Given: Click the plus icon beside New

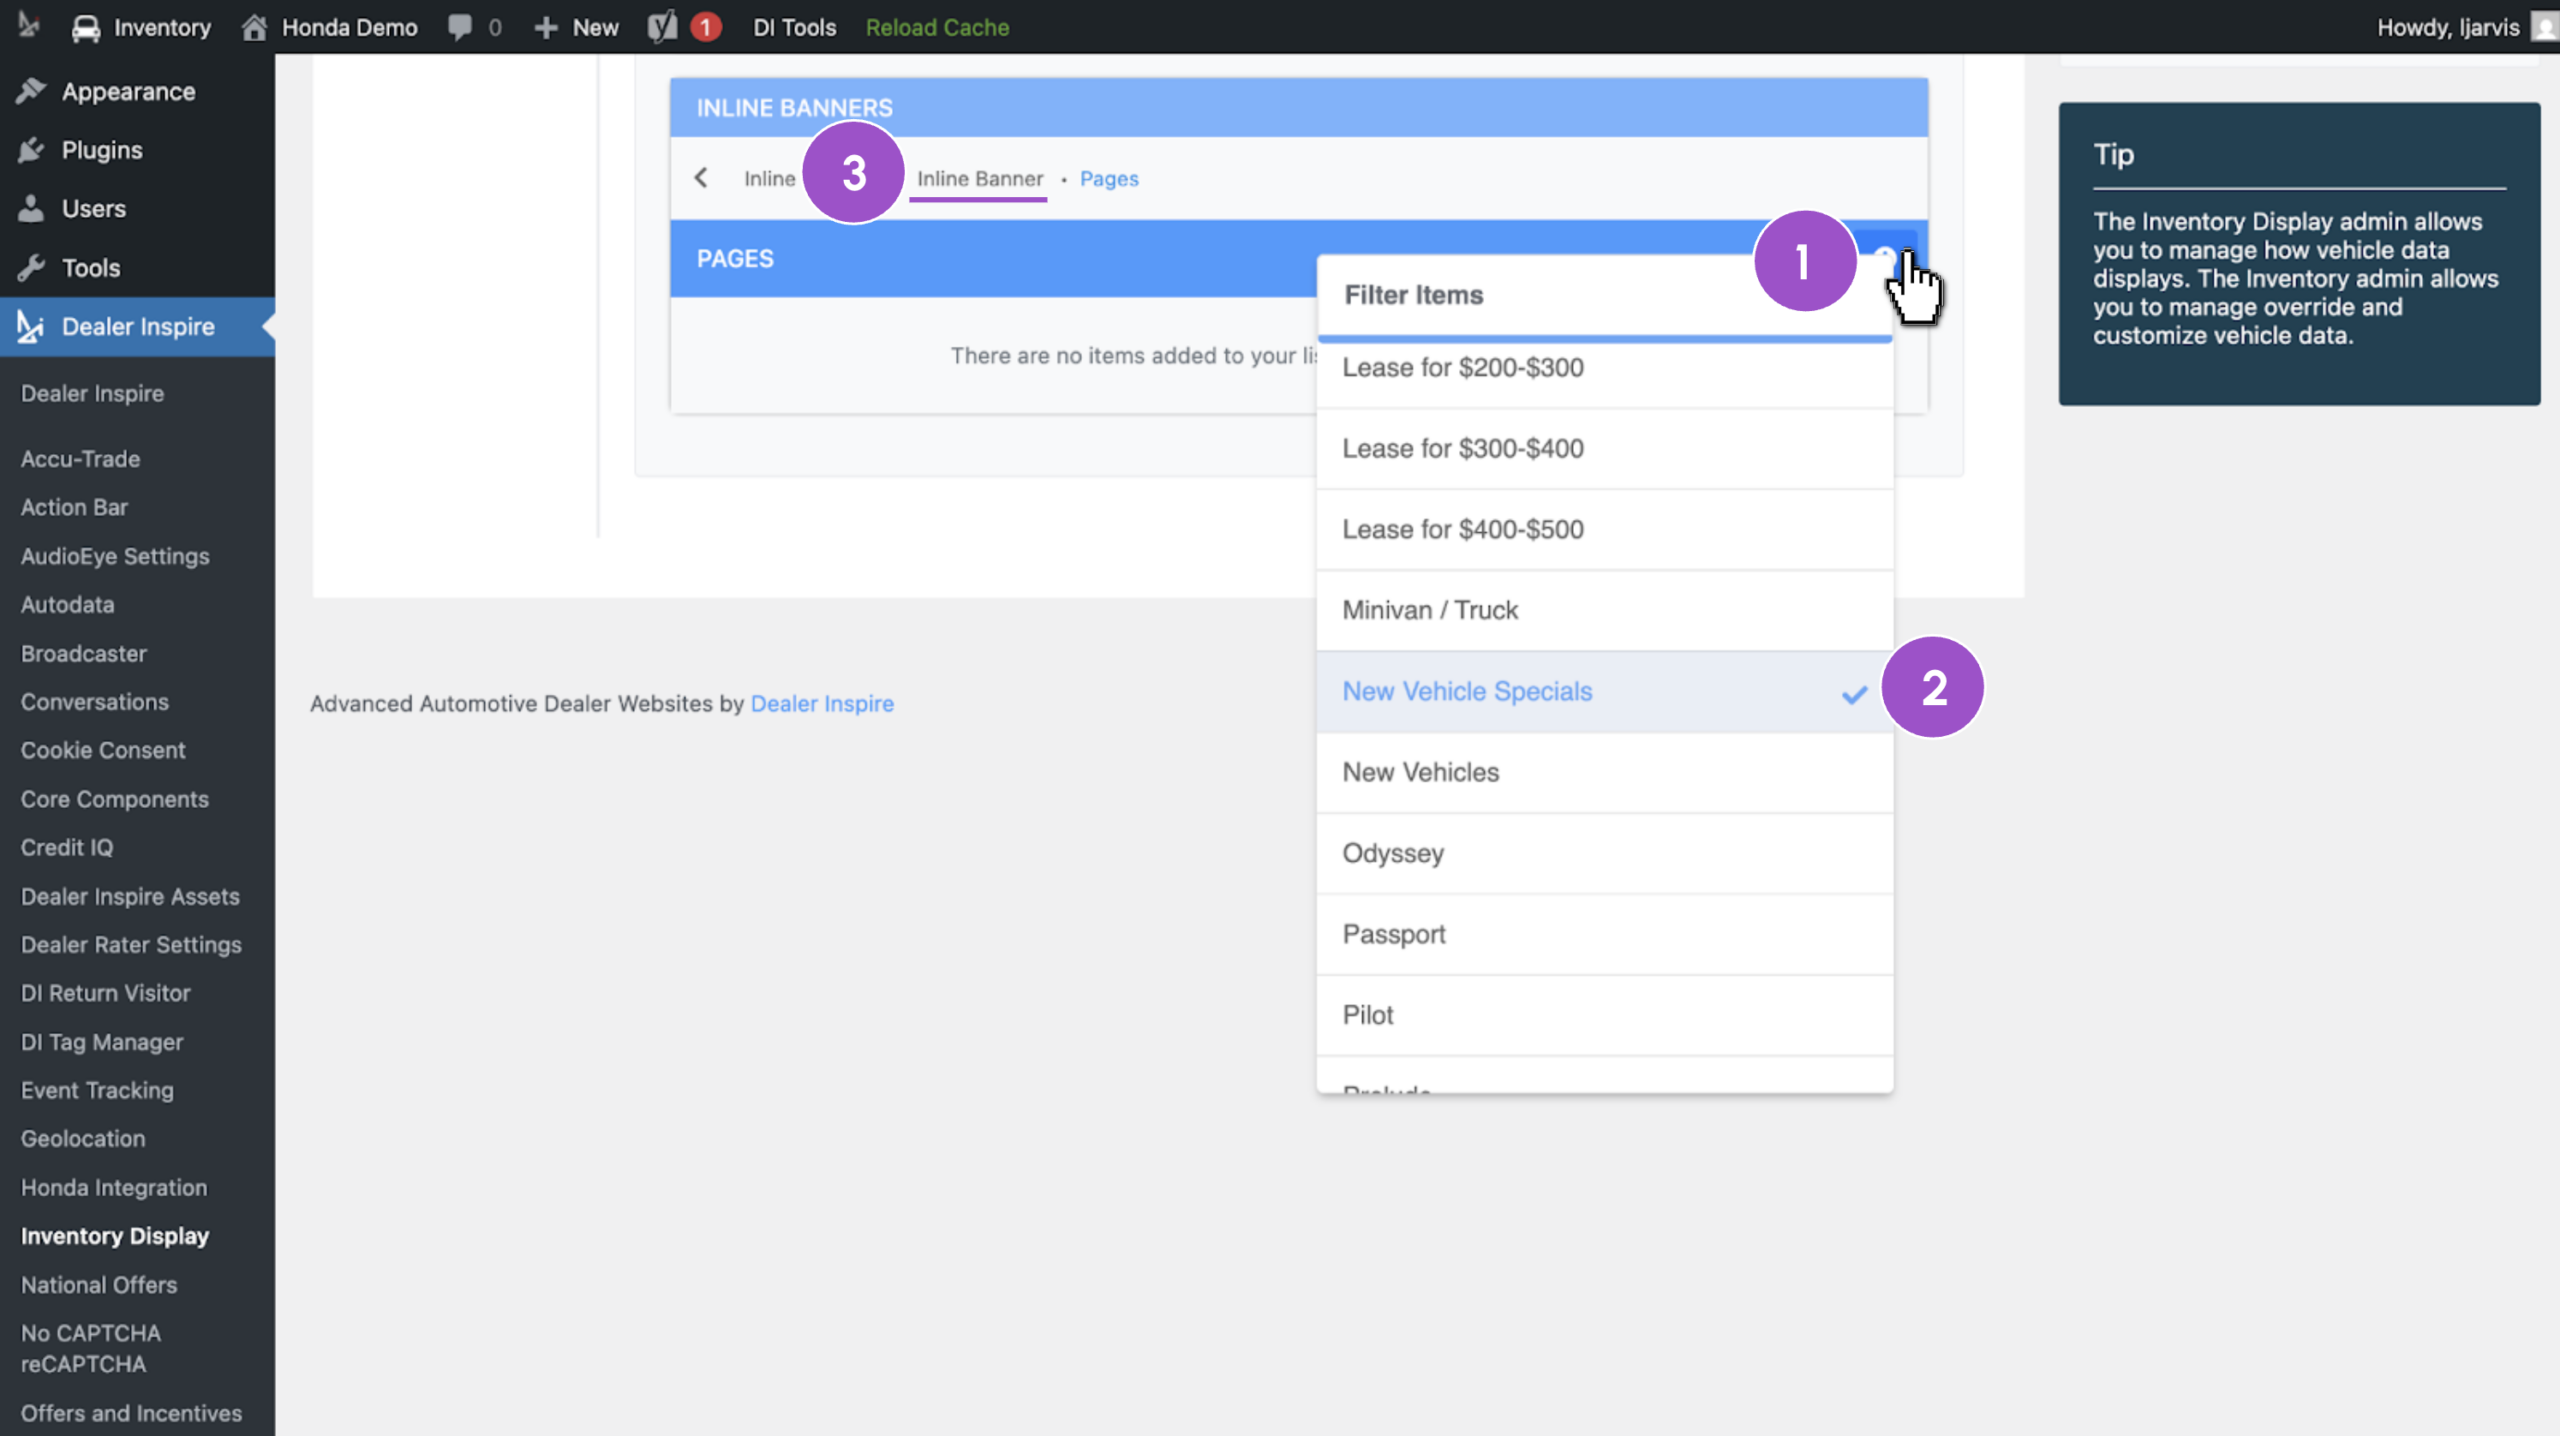Looking at the screenshot, I should (x=545, y=27).
